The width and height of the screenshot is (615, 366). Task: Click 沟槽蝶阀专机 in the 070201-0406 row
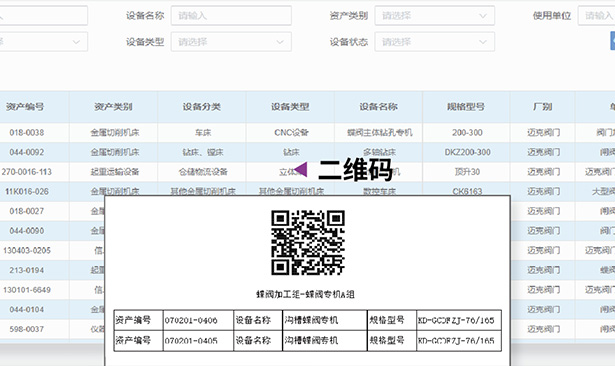pyautogui.click(x=311, y=320)
